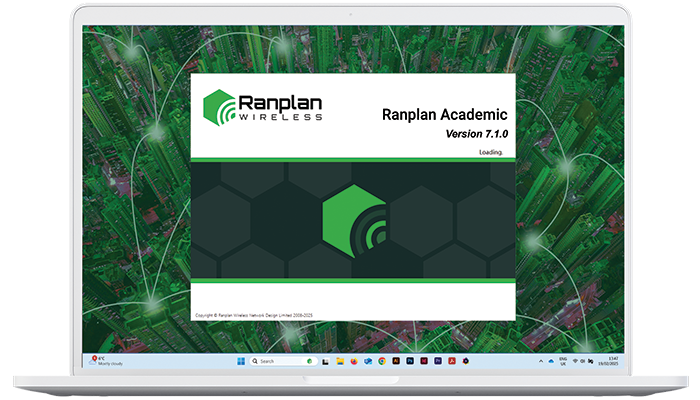
Task: Open the taskbar clock and date
Action: point(608,361)
